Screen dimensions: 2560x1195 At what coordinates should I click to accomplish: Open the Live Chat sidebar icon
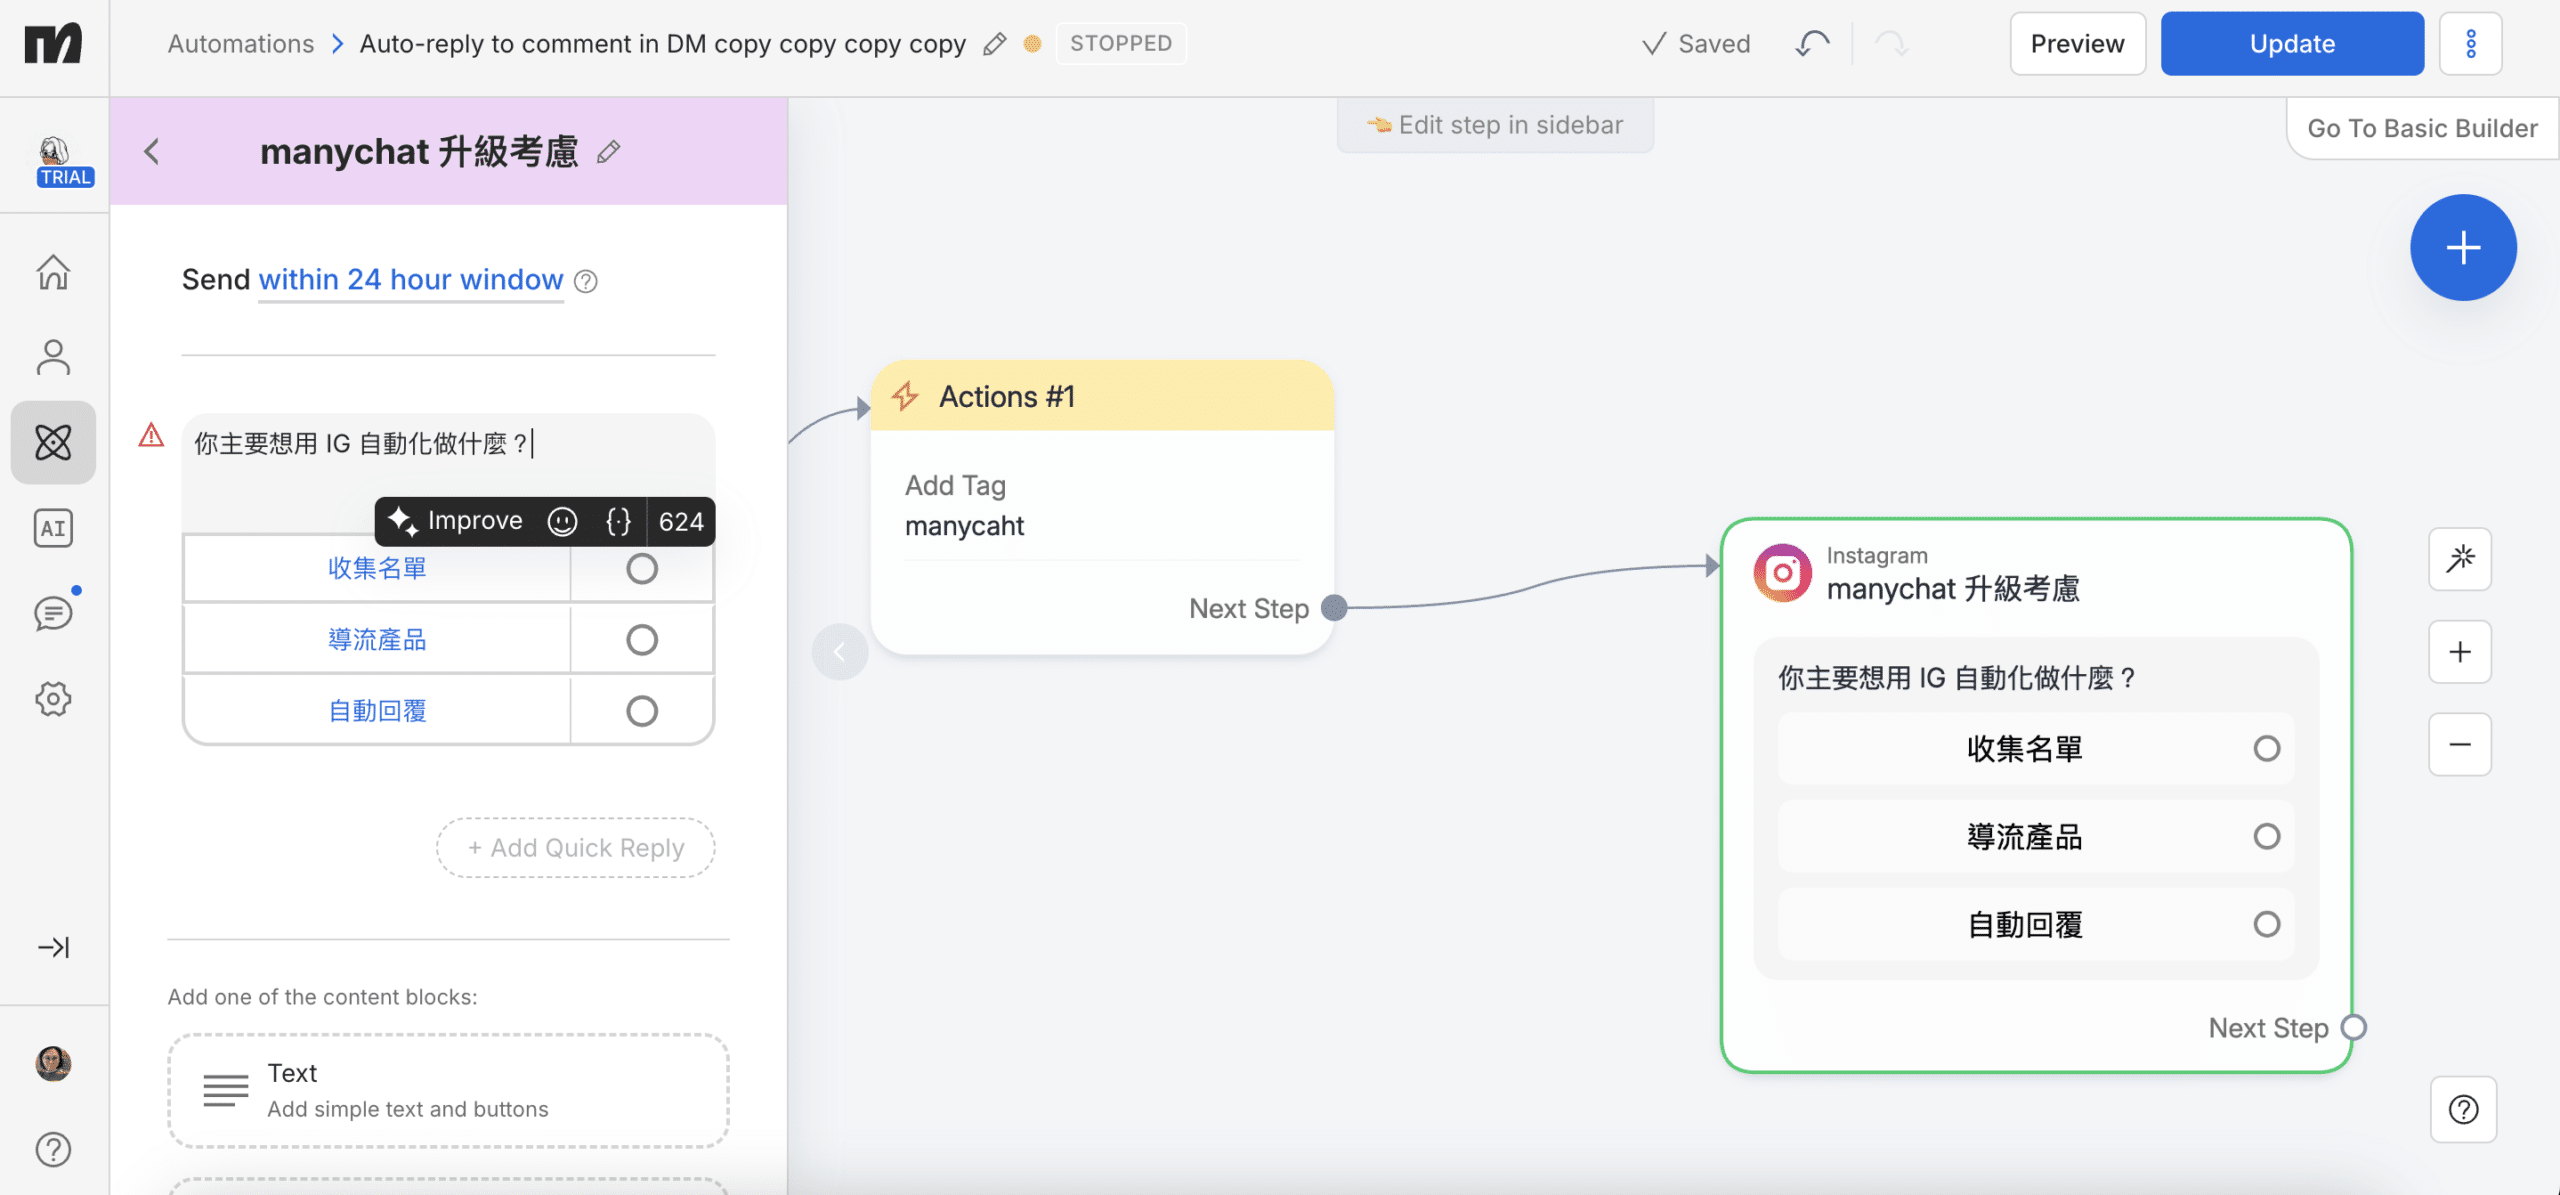tap(53, 613)
